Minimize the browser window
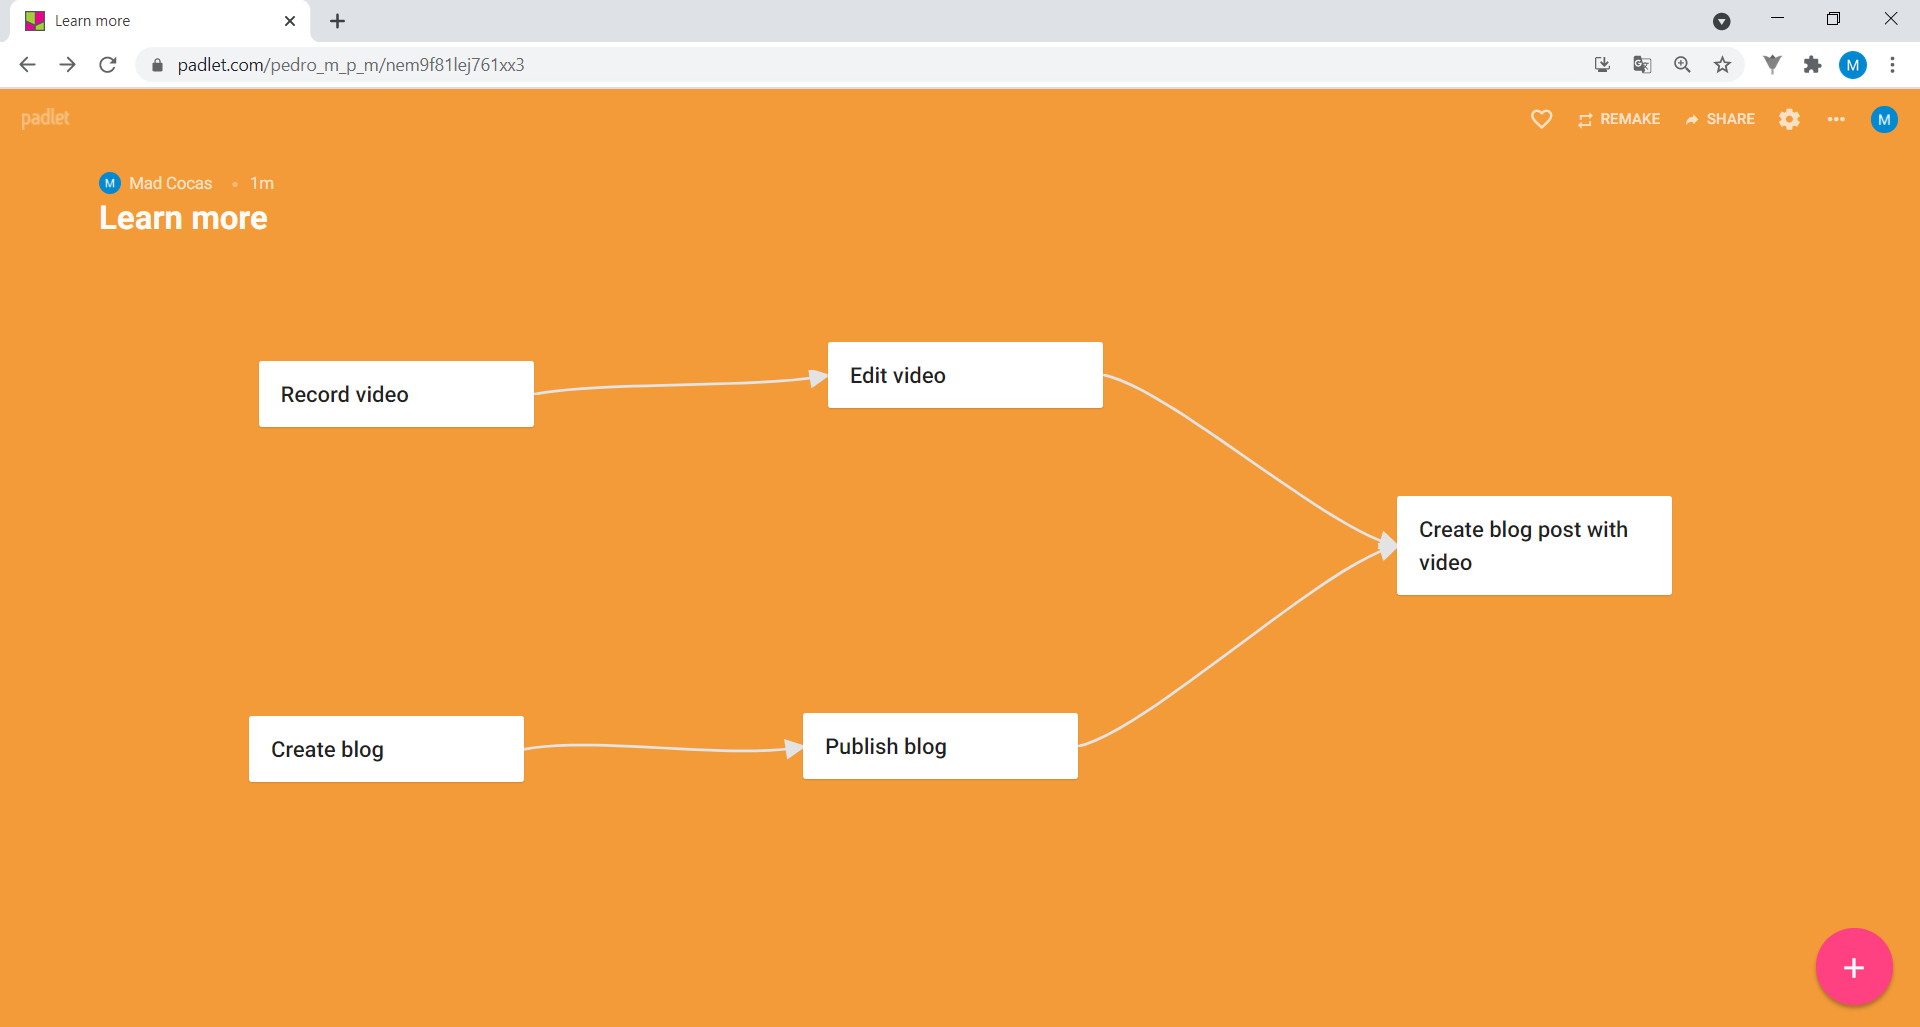This screenshot has height=1027, width=1920. [x=1777, y=18]
